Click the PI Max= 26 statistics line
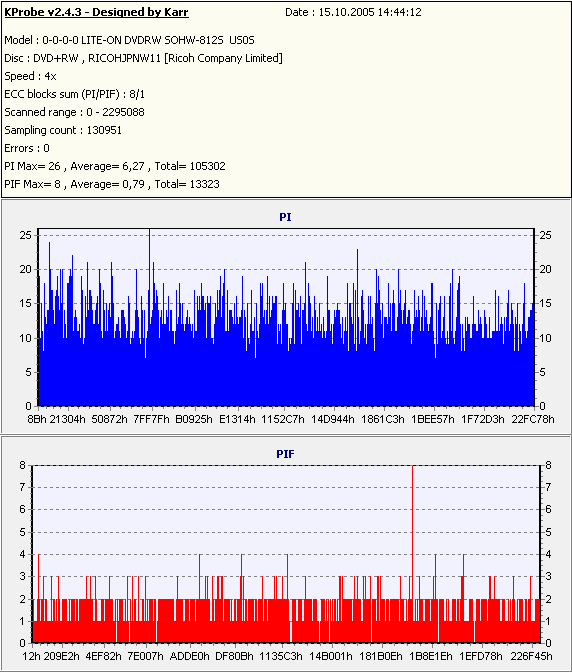572x672 pixels. click(x=115, y=166)
